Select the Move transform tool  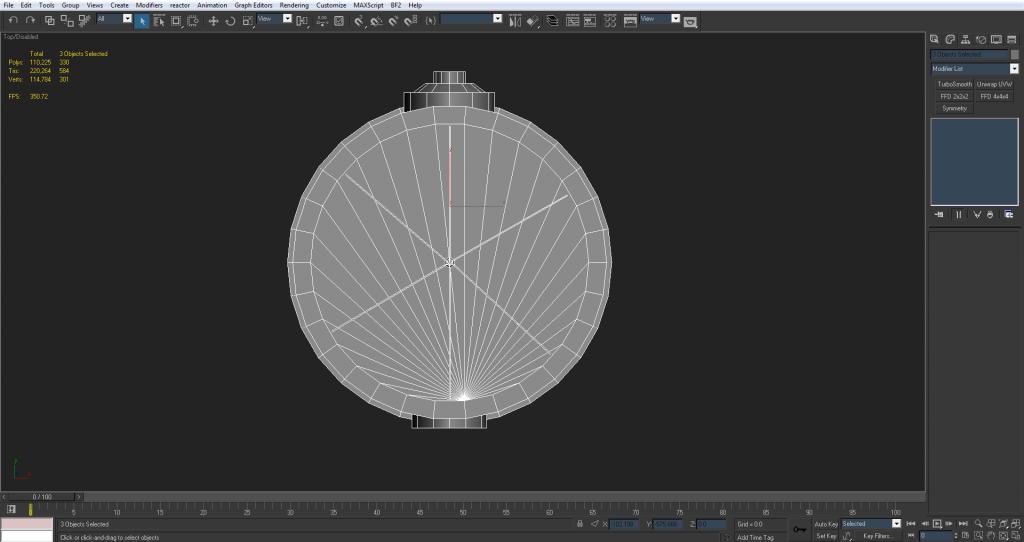point(213,20)
